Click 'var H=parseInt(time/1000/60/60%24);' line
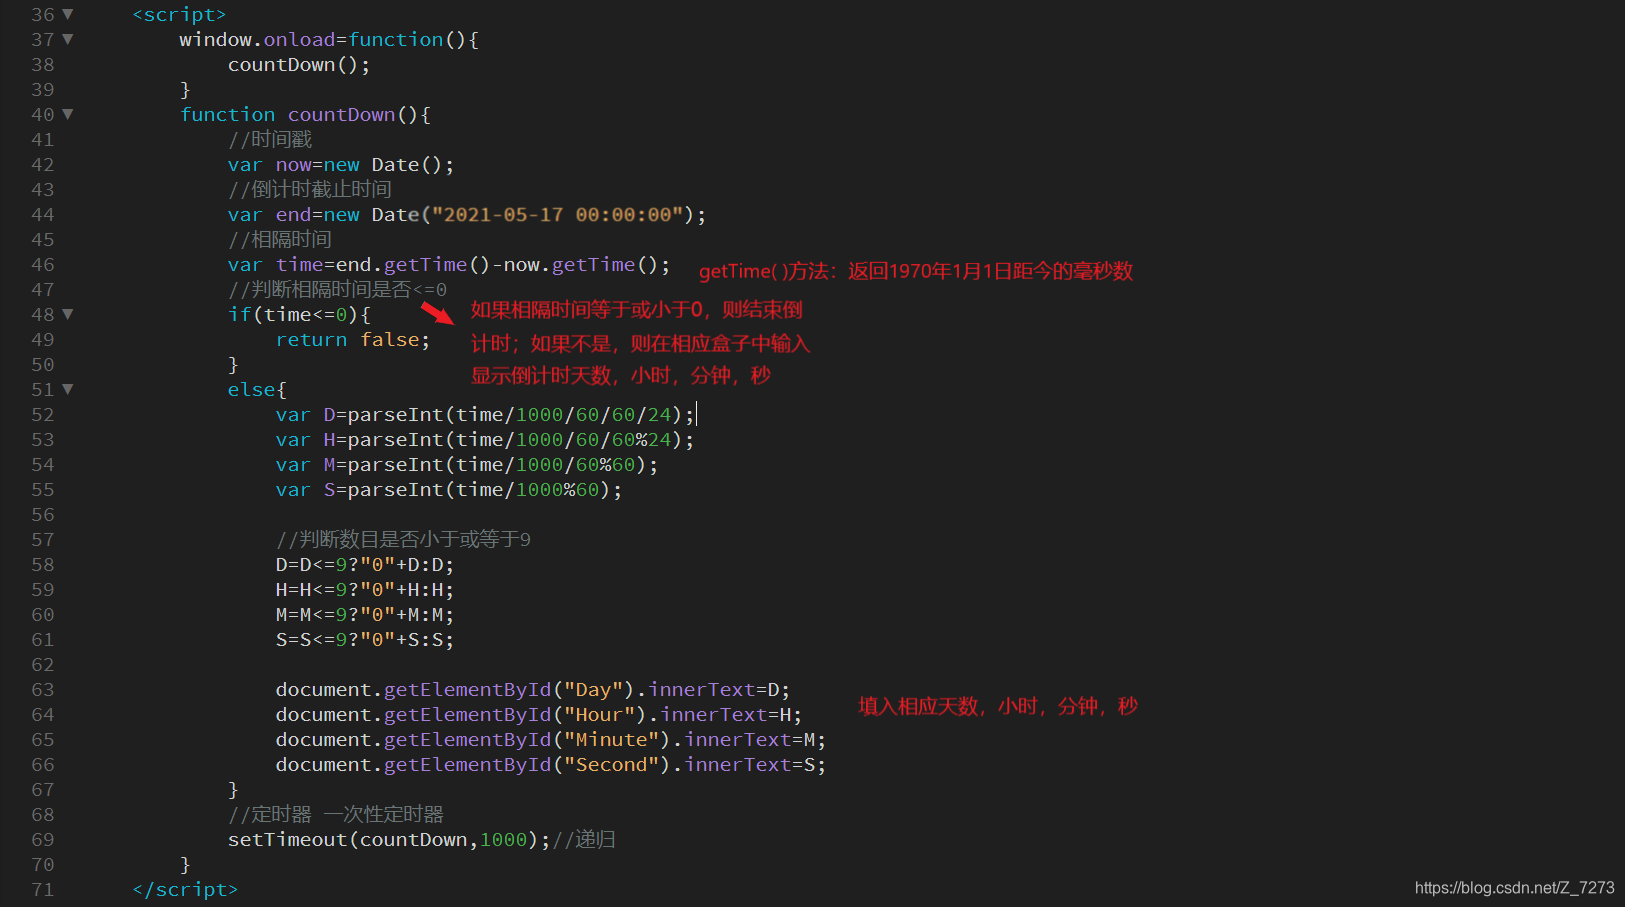The height and width of the screenshot is (907, 1625). pyautogui.click(x=485, y=440)
